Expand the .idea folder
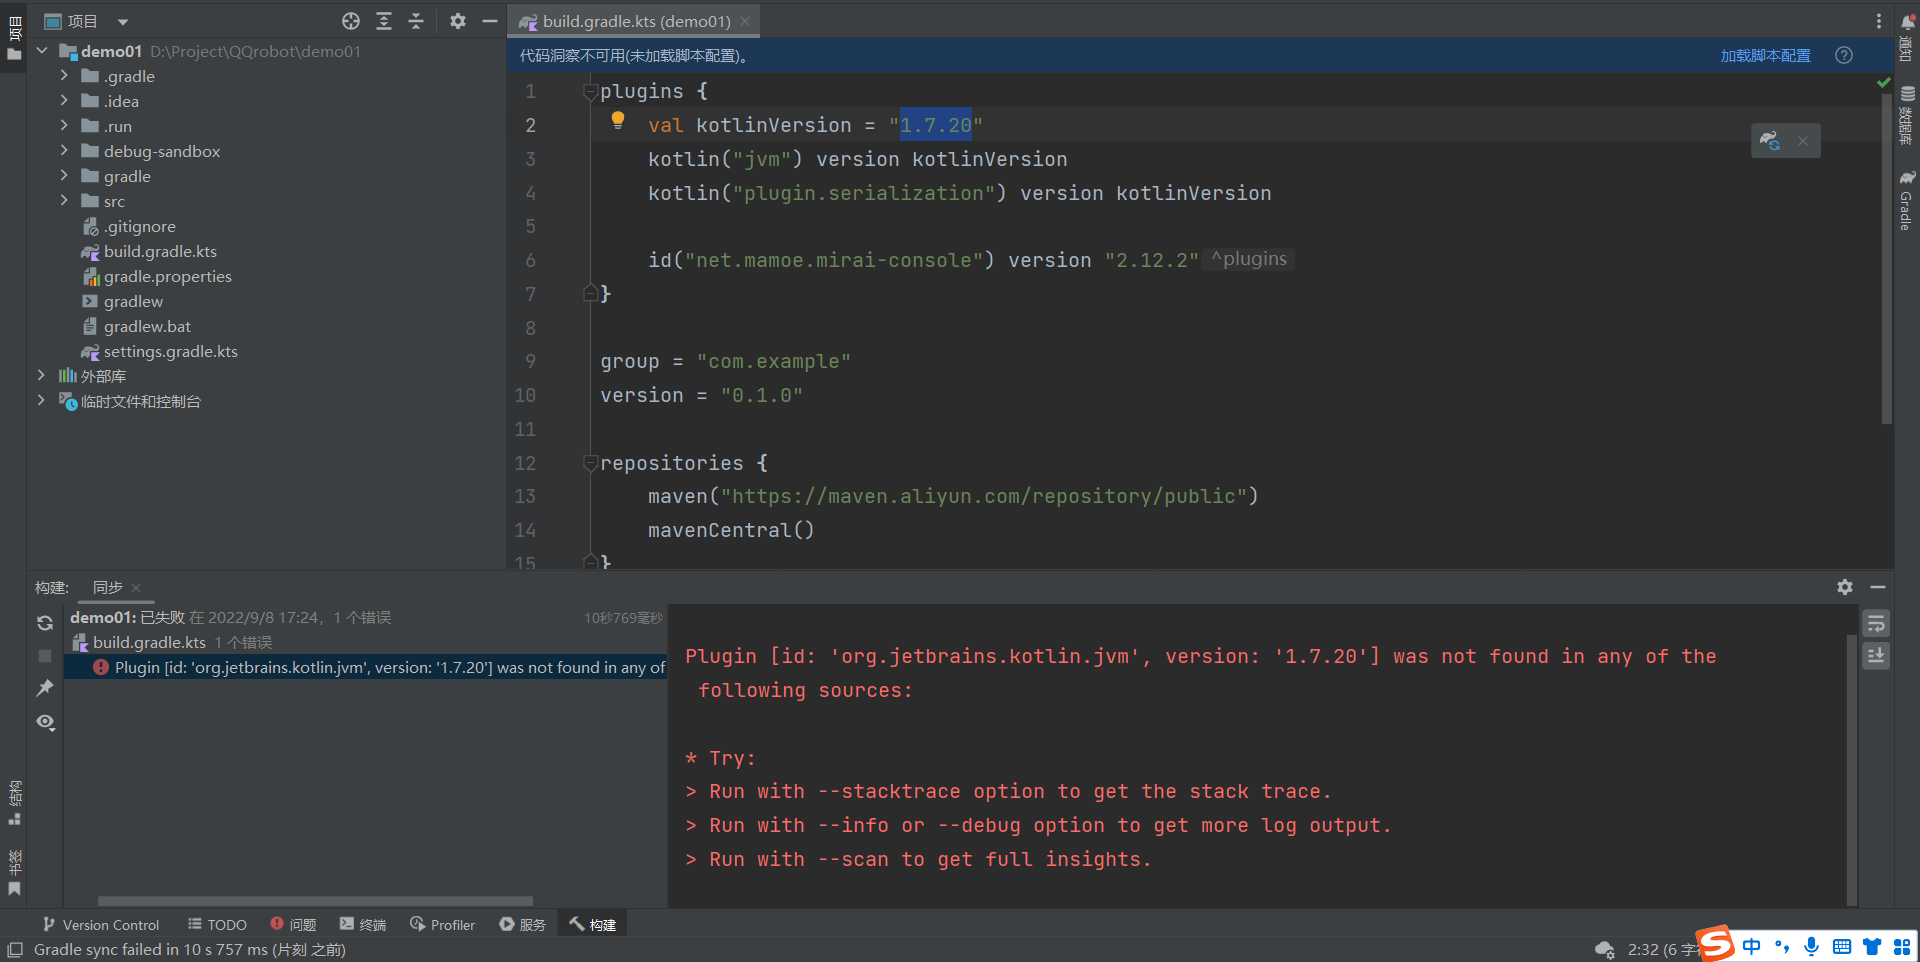The image size is (1920, 962). (64, 100)
